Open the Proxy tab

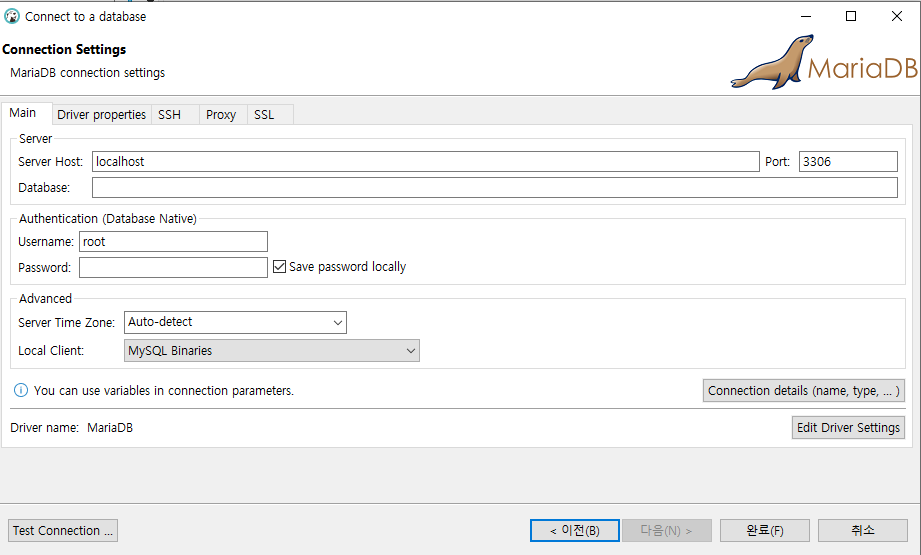tap(221, 115)
